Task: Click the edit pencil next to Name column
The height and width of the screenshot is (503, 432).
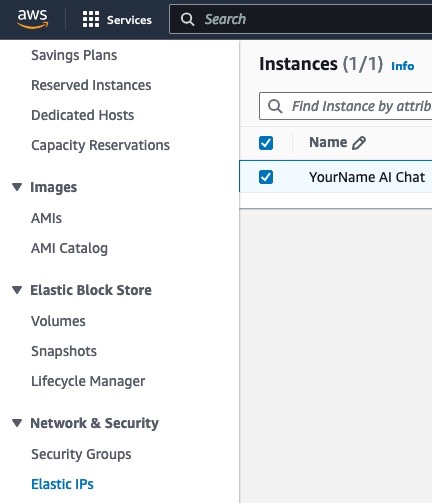Action: [359, 143]
